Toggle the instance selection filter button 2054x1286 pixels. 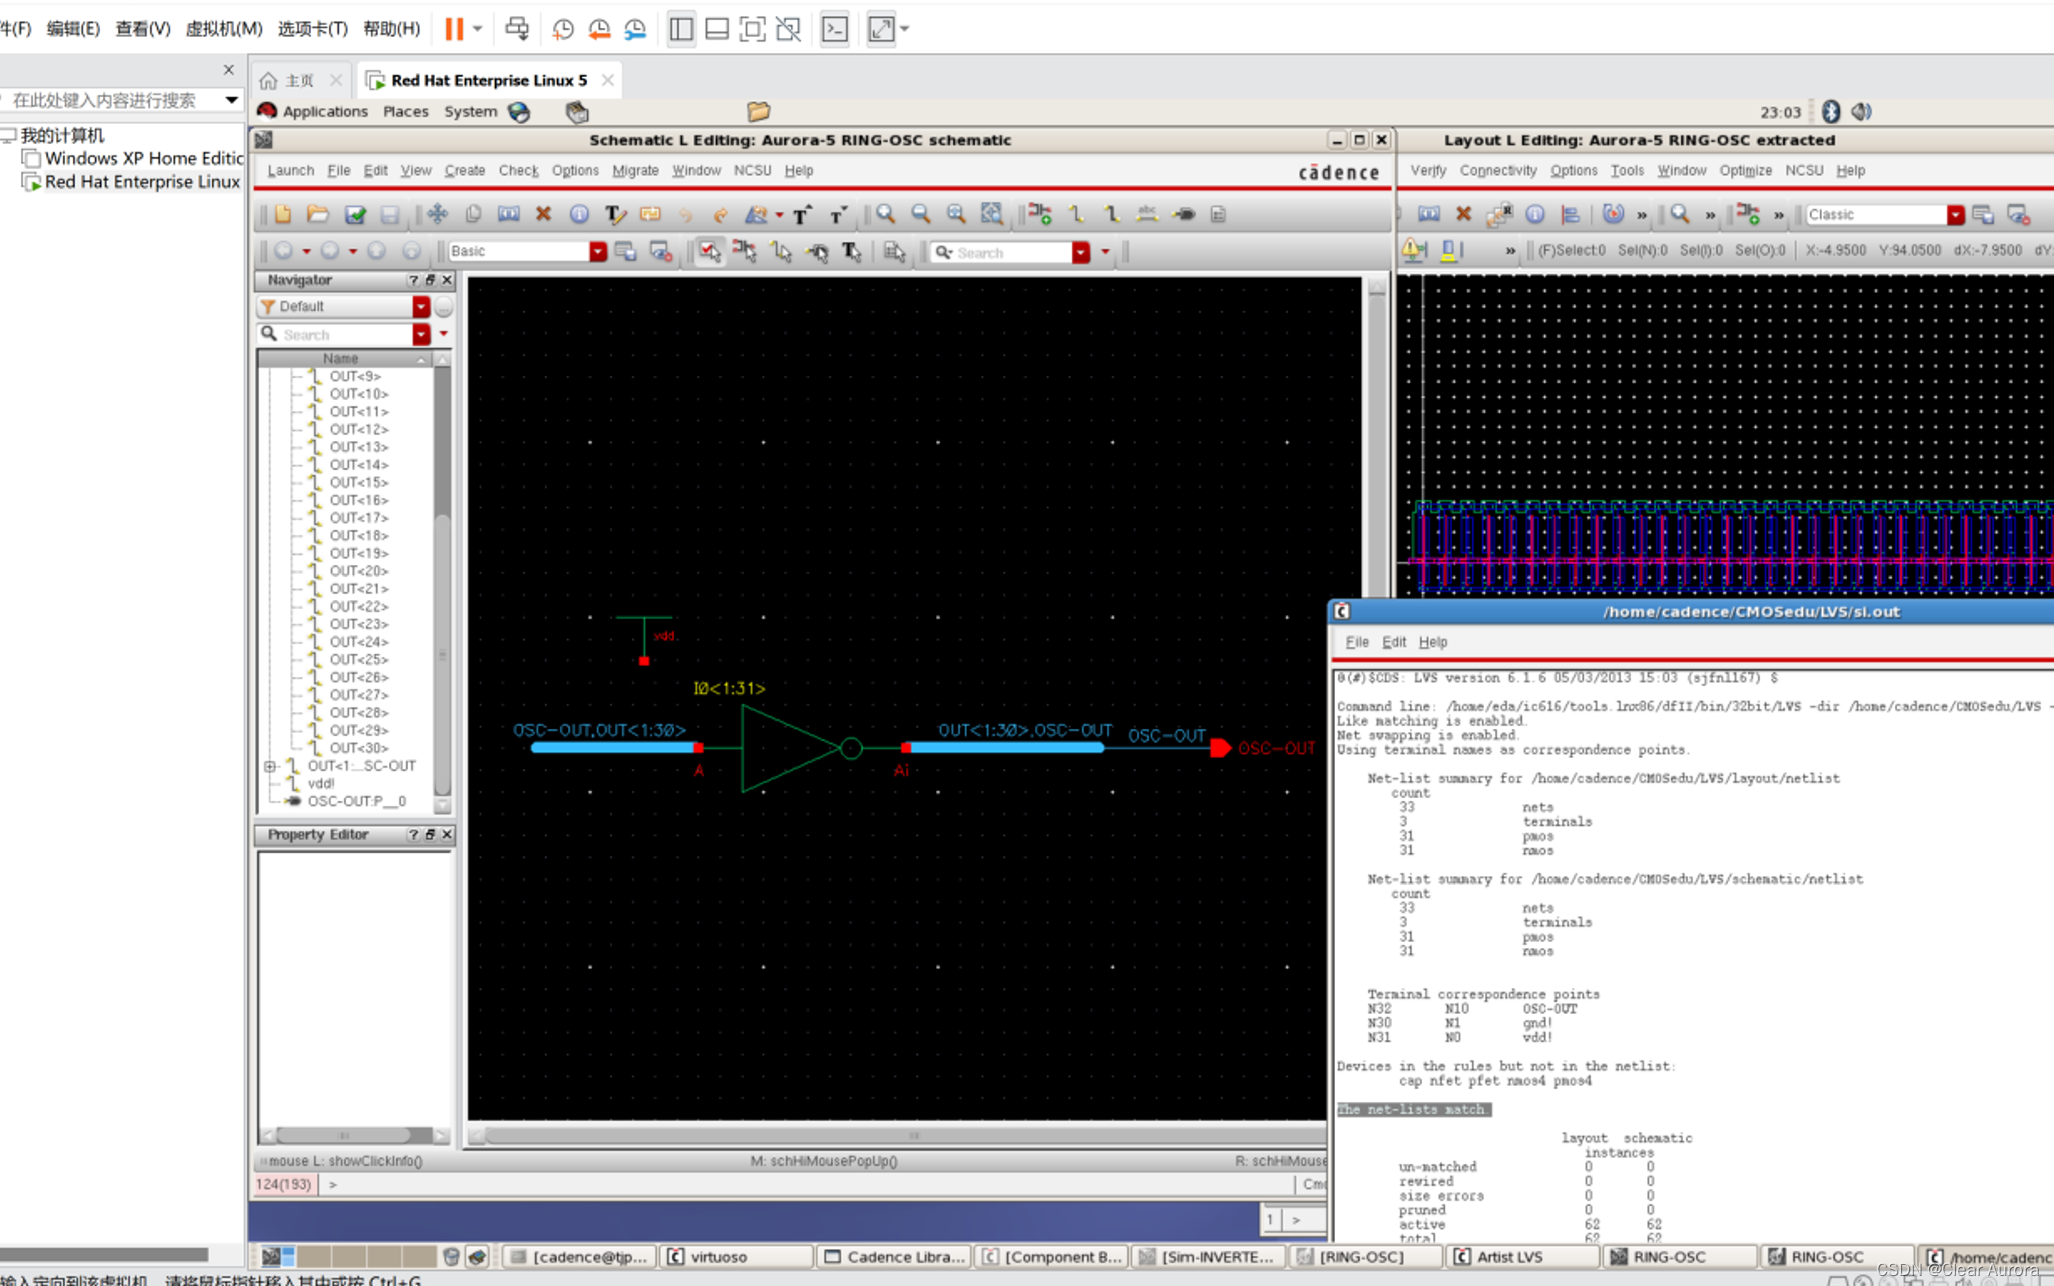(x=745, y=252)
